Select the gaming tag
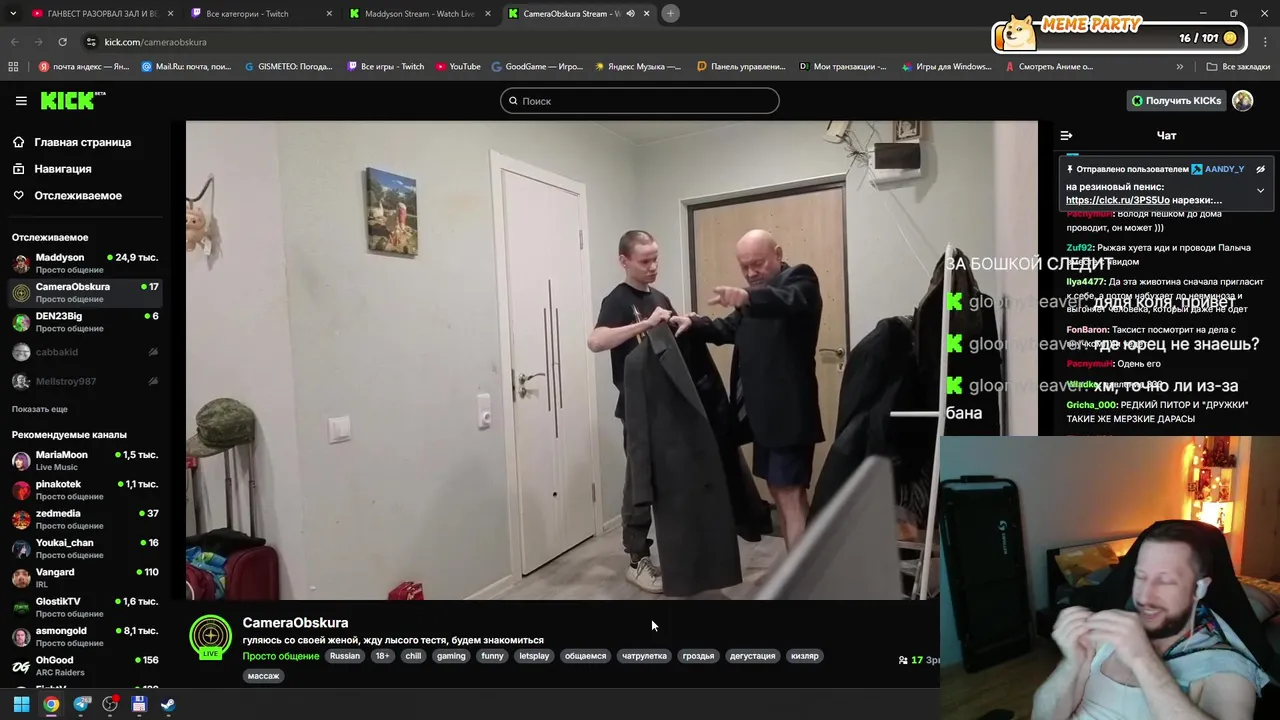Screen dimensions: 1280x720 click(451, 656)
